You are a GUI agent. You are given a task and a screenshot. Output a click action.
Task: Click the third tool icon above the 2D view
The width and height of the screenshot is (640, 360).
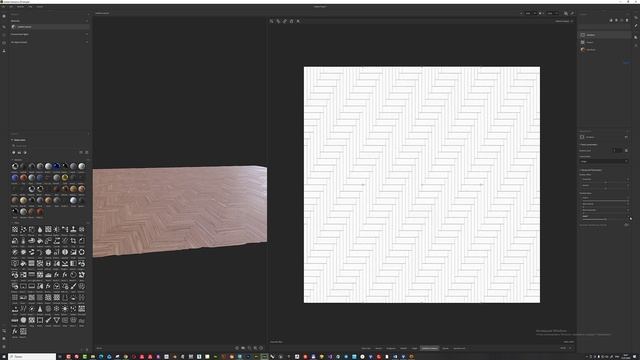pos(285,21)
